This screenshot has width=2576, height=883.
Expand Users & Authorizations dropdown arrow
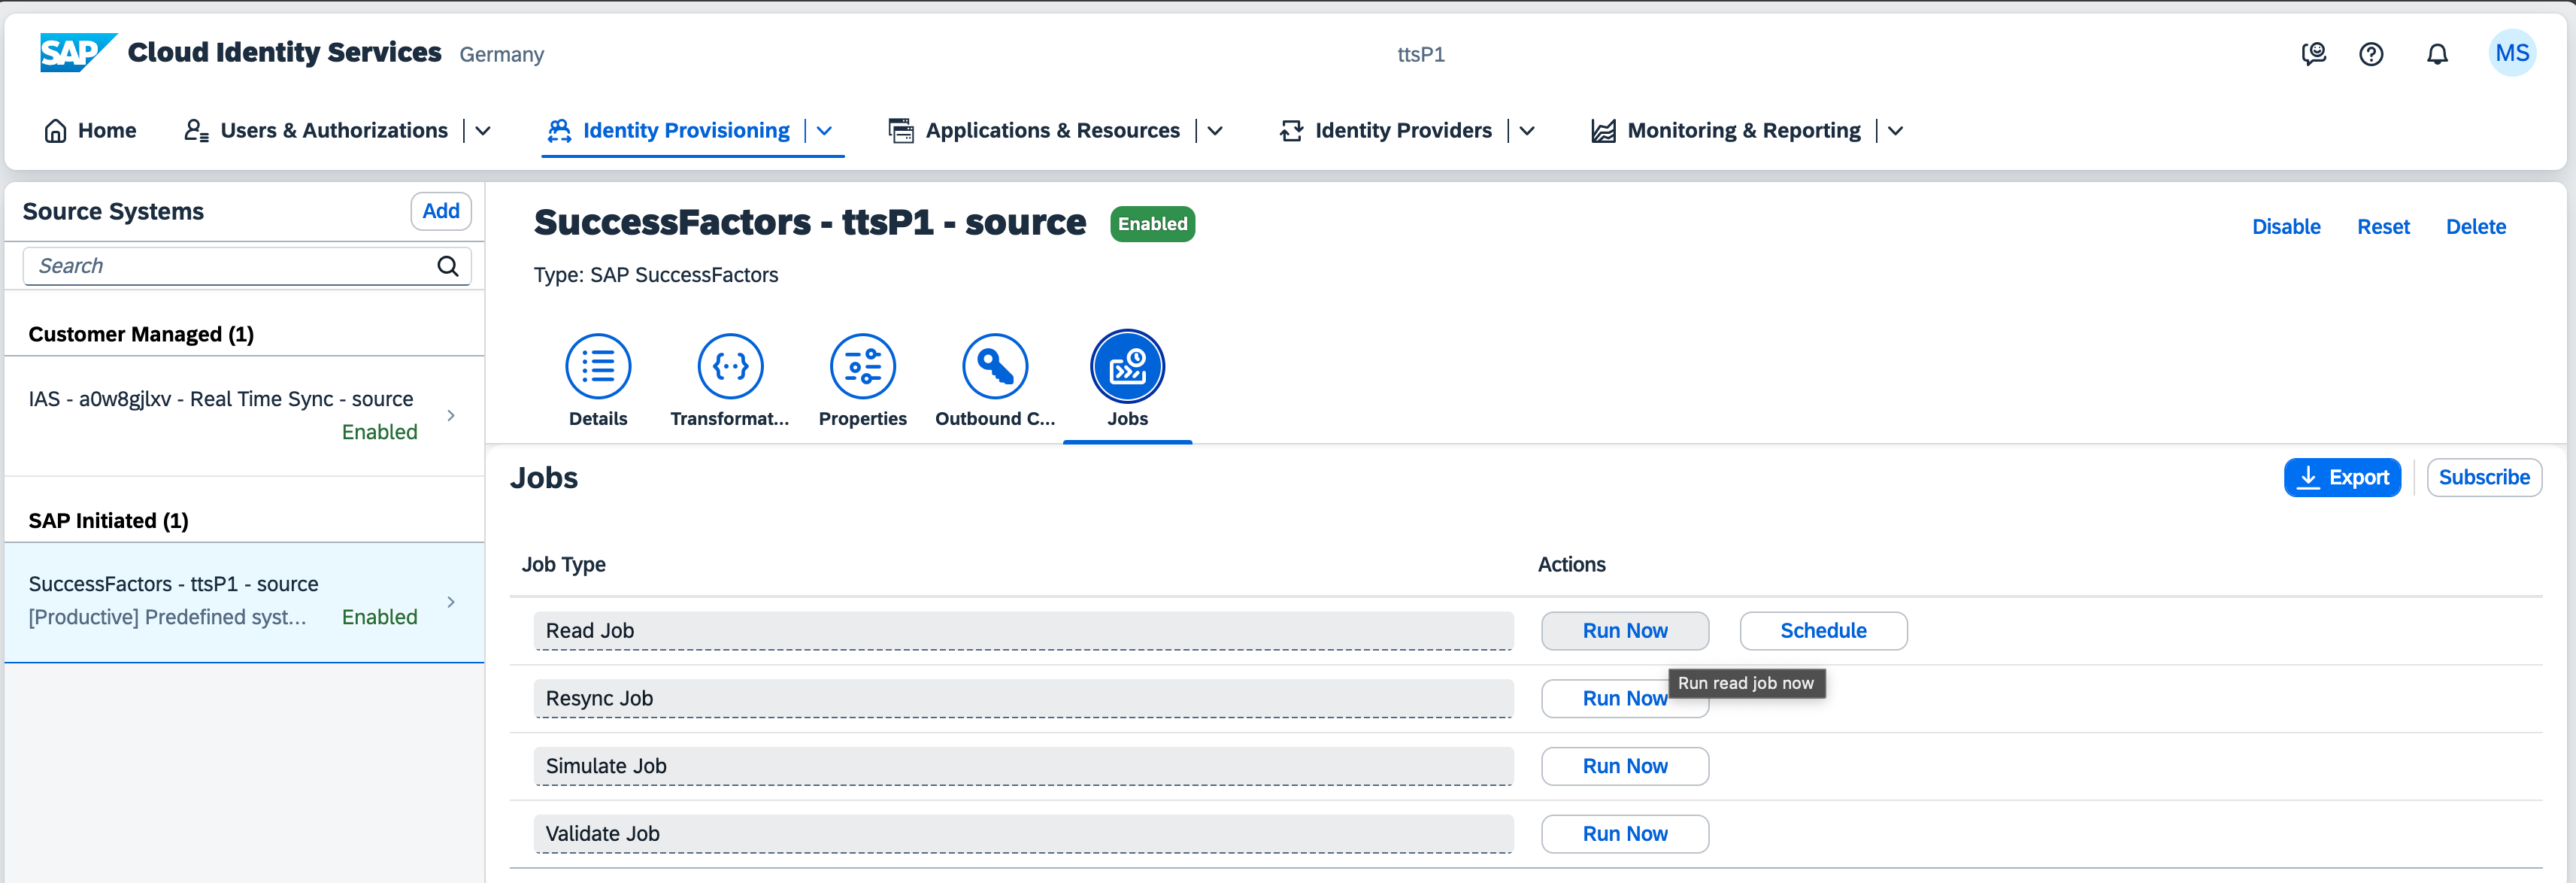coord(483,131)
